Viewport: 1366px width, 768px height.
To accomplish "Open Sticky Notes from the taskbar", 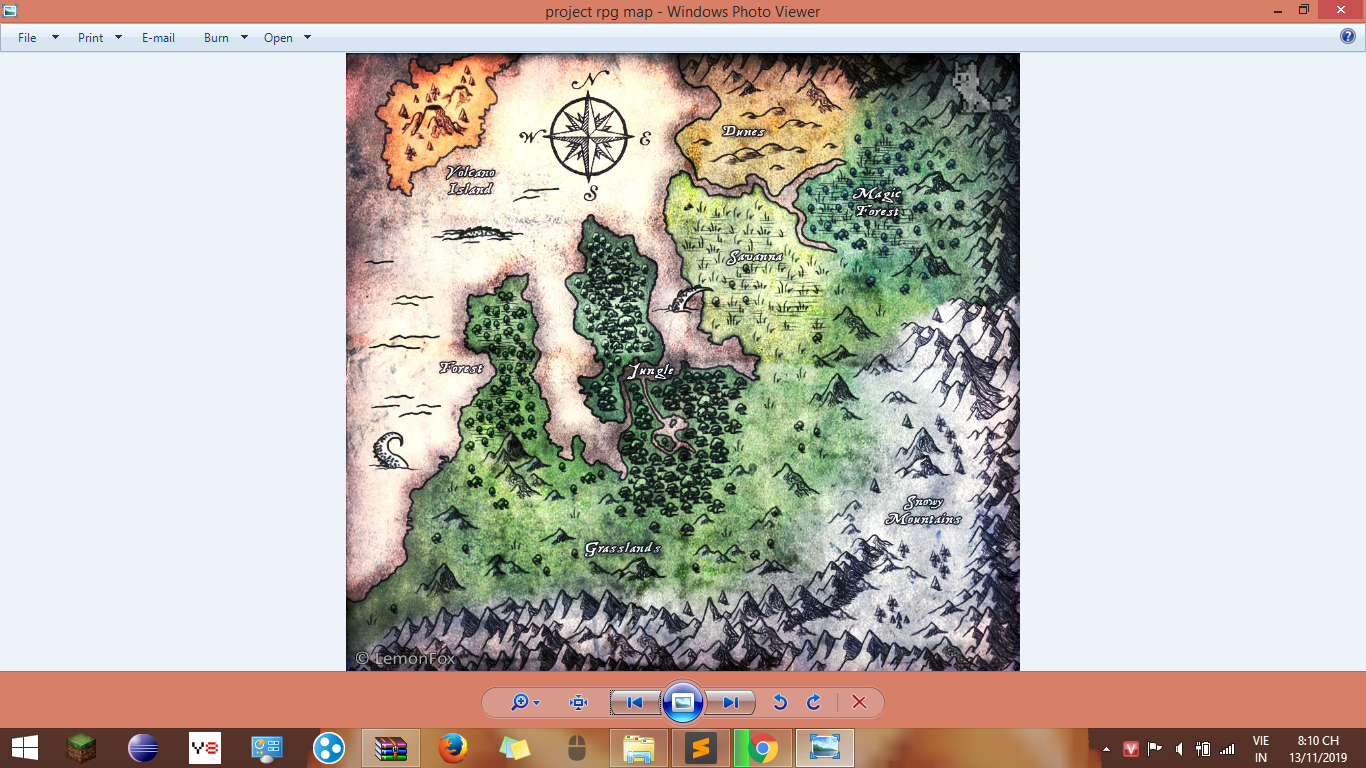I will coord(515,748).
